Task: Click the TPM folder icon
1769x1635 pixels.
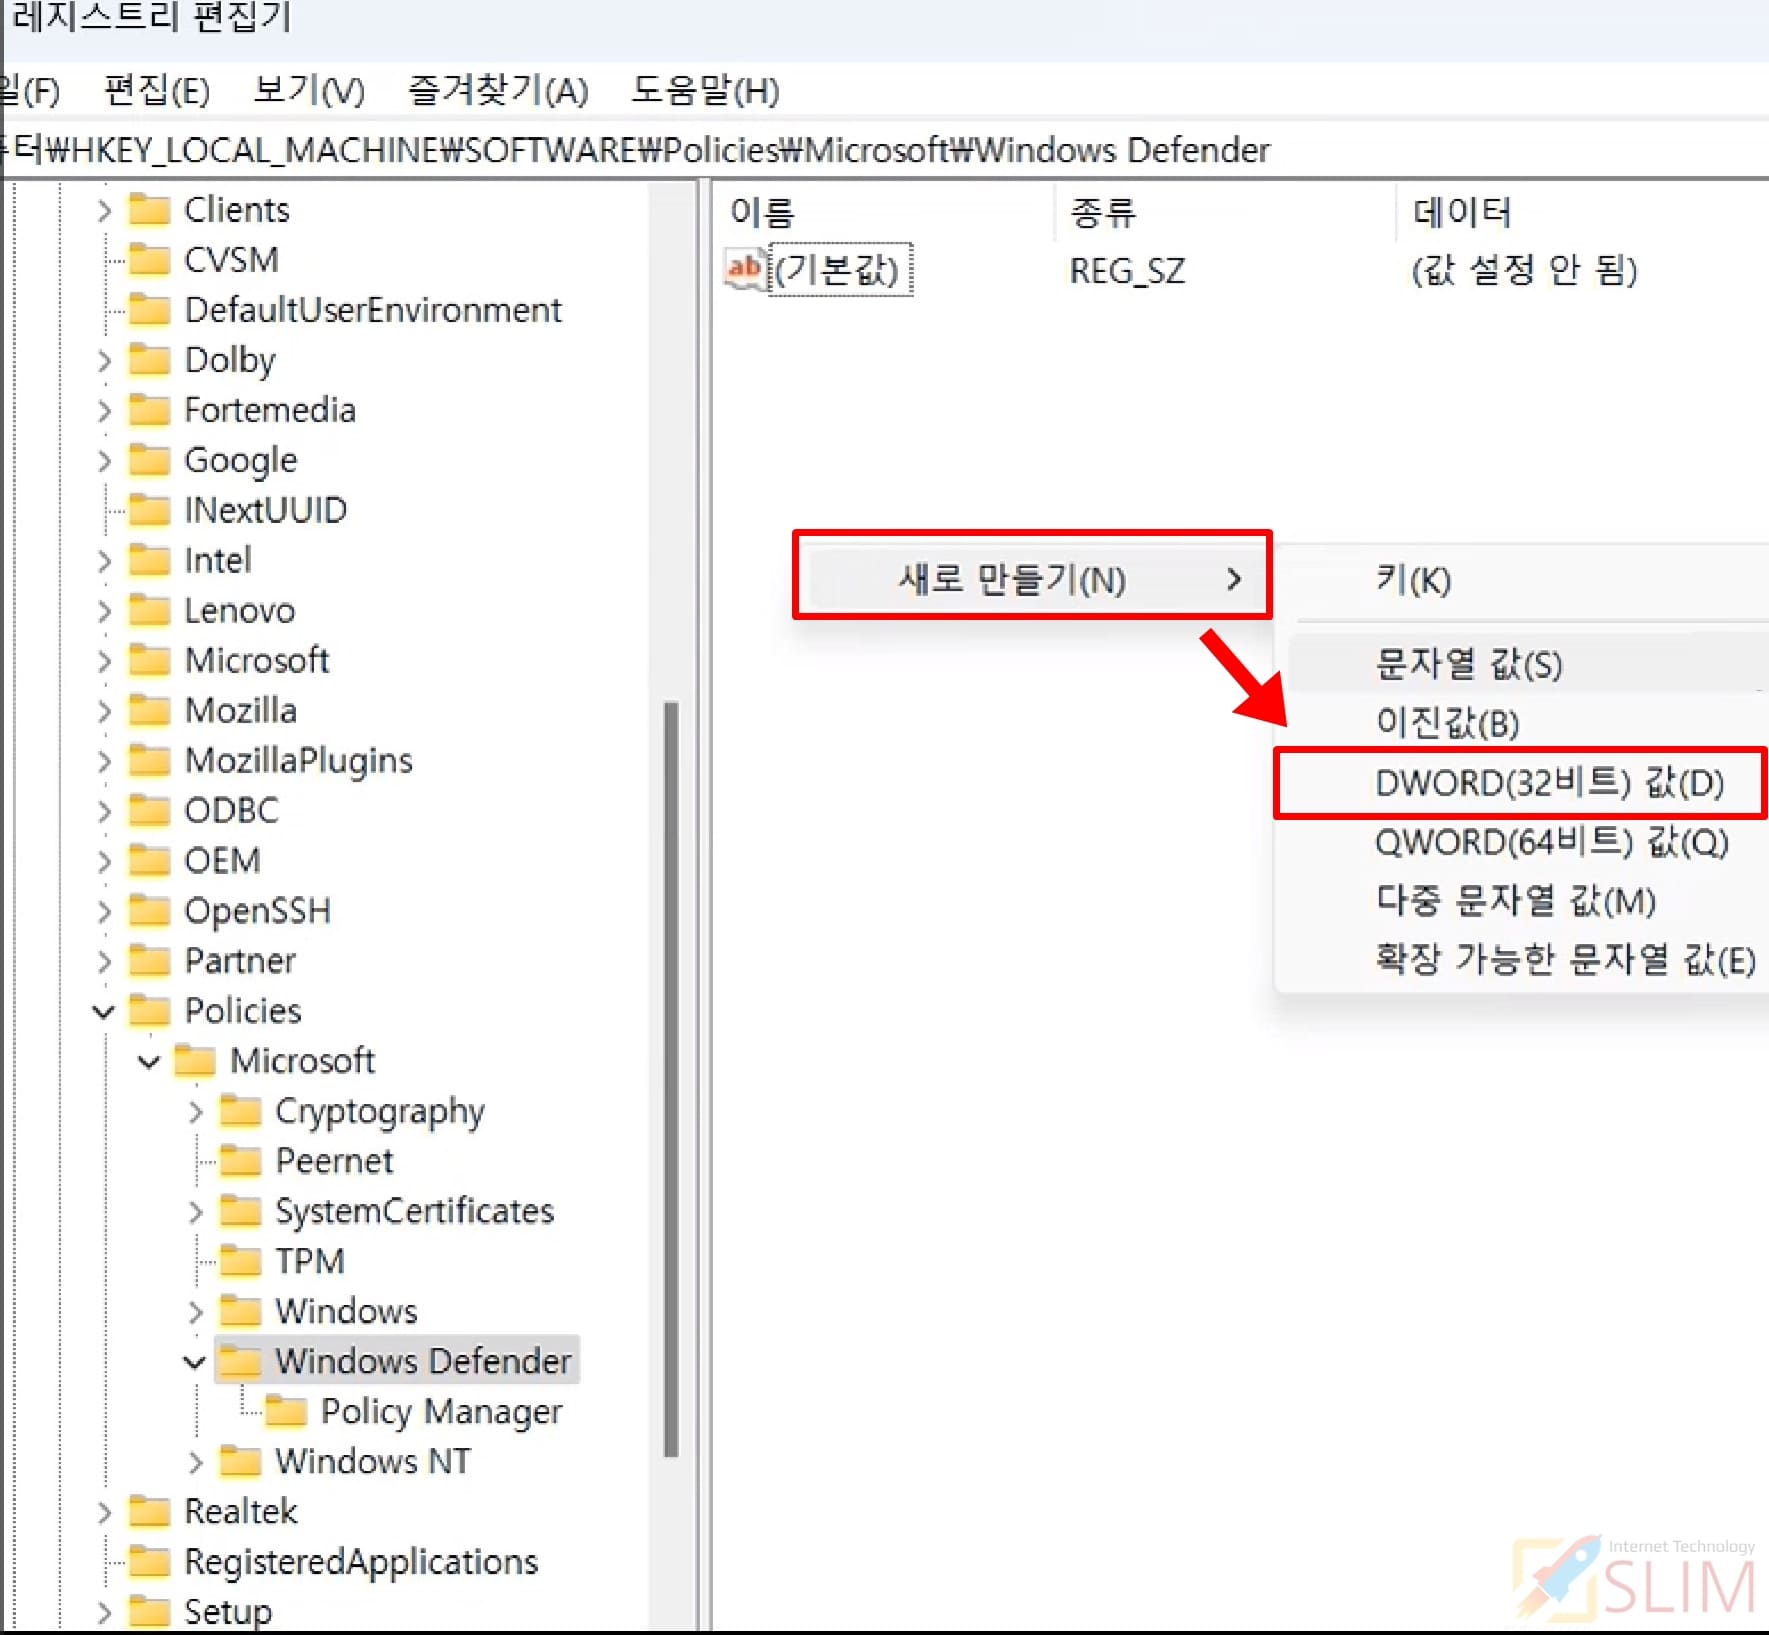Action: (x=240, y=1261)
